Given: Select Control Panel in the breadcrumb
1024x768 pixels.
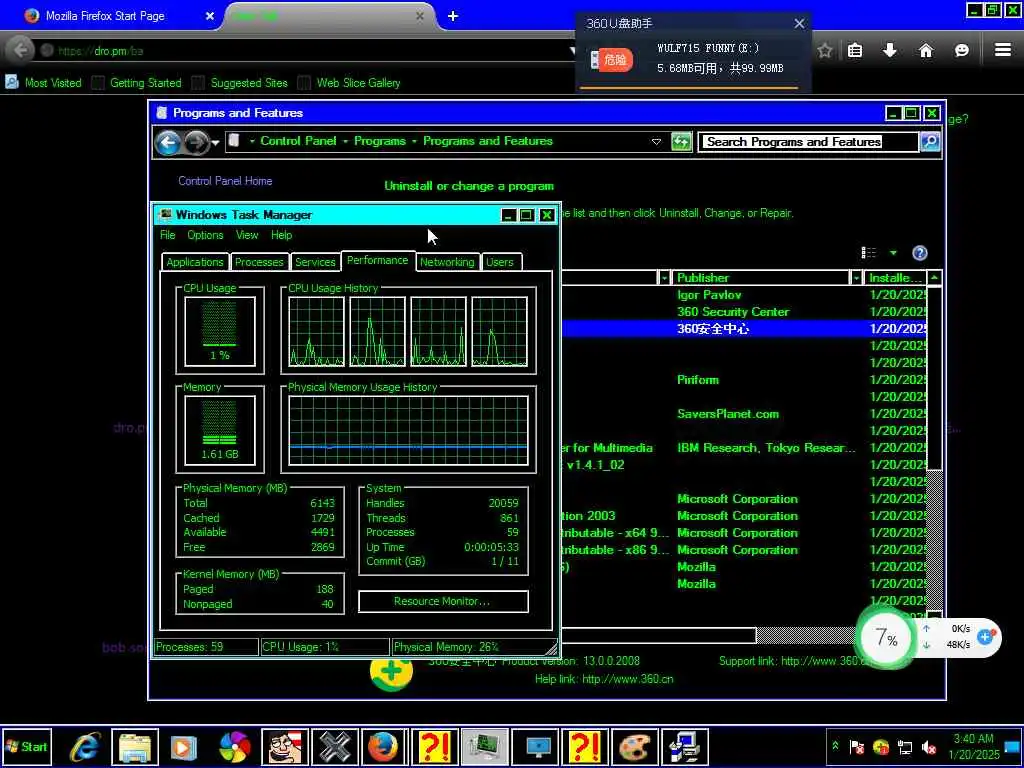Looking at the screenshot, I should coord(298,141).
